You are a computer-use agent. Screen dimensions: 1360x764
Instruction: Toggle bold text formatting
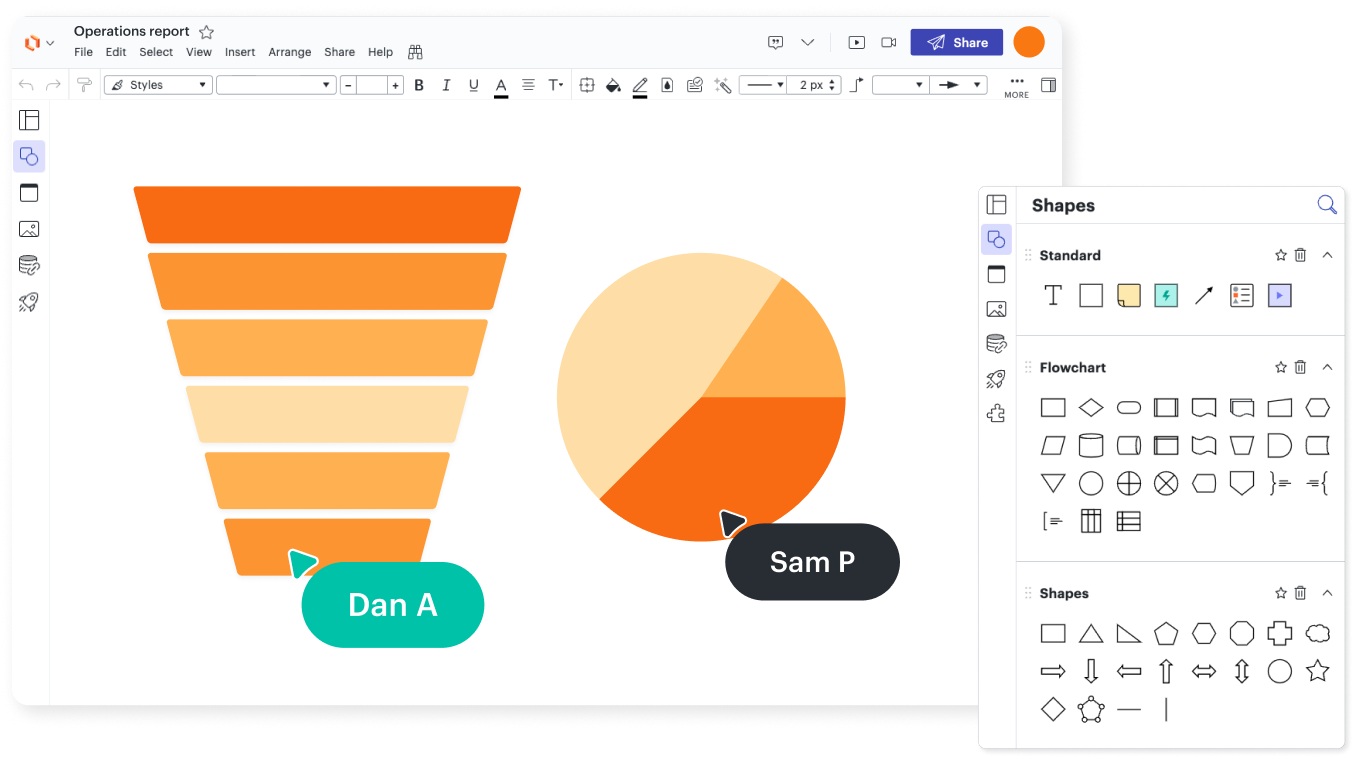pyautogui.click(x=419, y=85)
